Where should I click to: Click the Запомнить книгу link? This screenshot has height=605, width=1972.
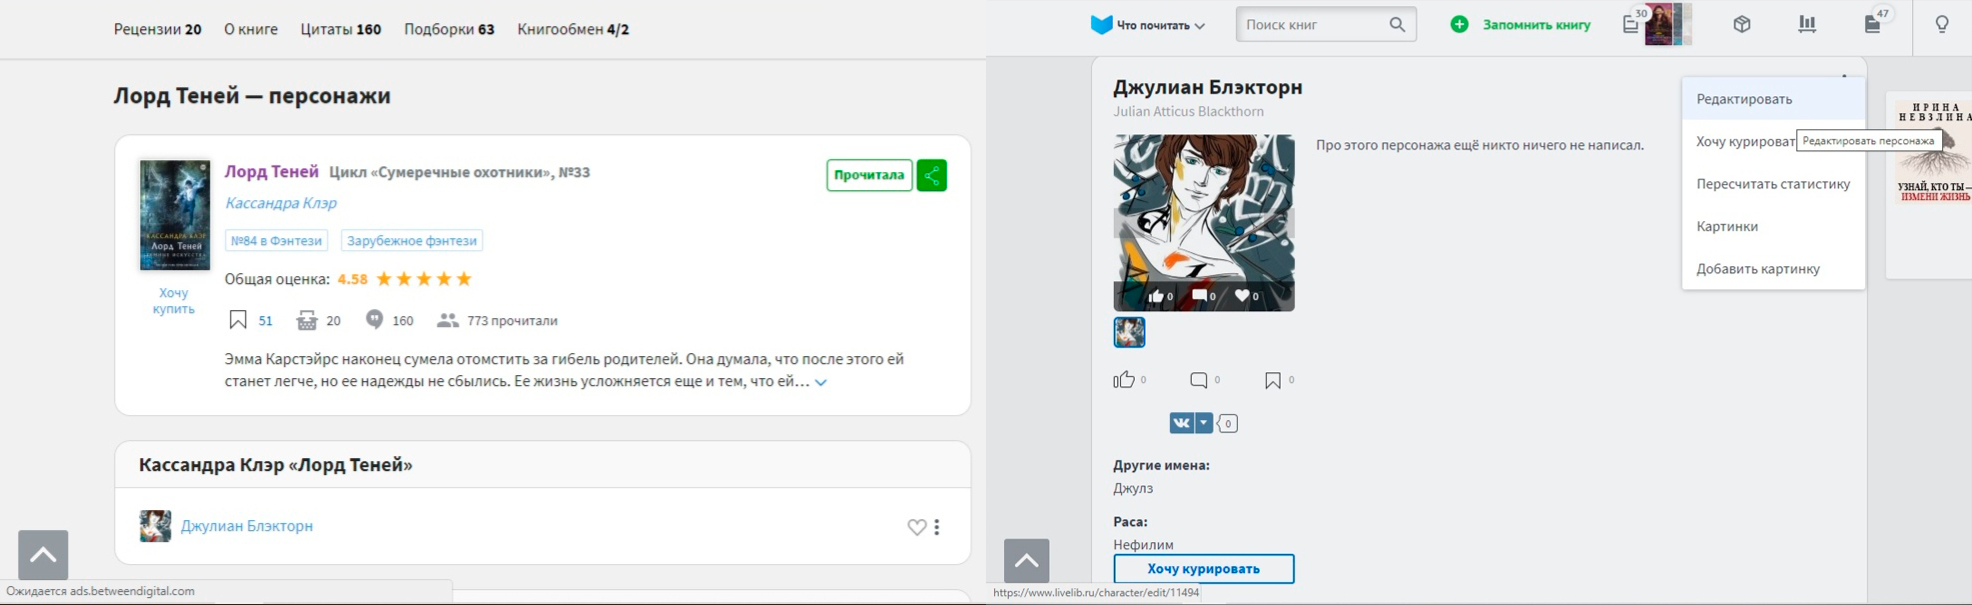coord(1536,25)
